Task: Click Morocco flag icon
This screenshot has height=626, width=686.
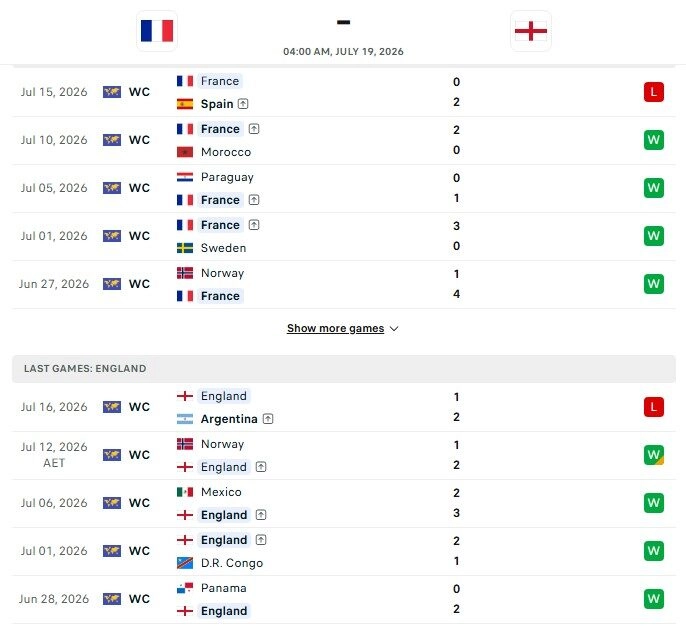Action: point(185,152)
